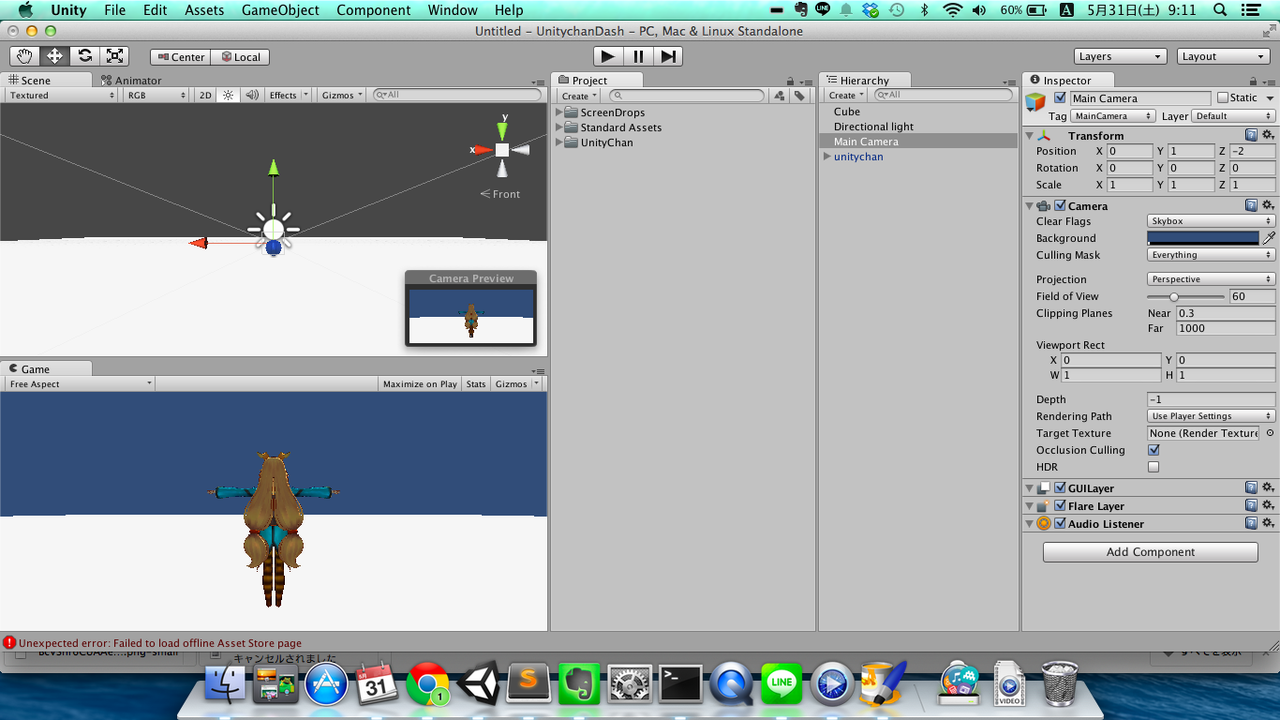Click the error icon in status bar
The image size is (1280, 720).
coord(9,643)
